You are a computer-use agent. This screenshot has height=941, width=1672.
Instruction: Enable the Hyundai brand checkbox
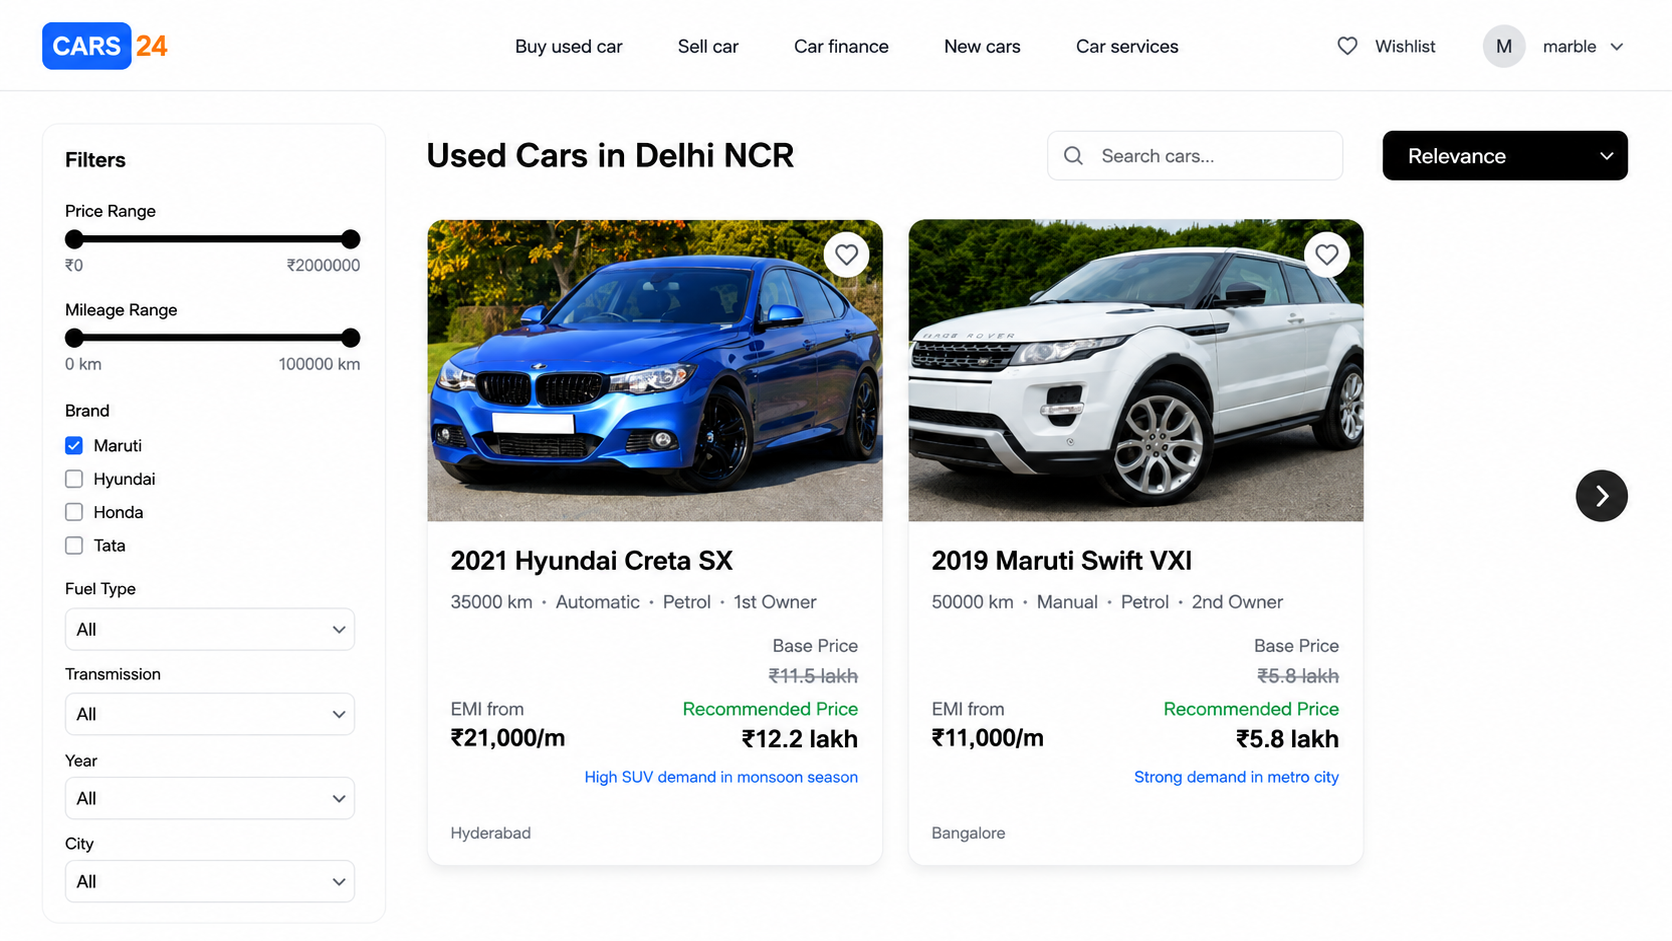click(x=74, y=479)
